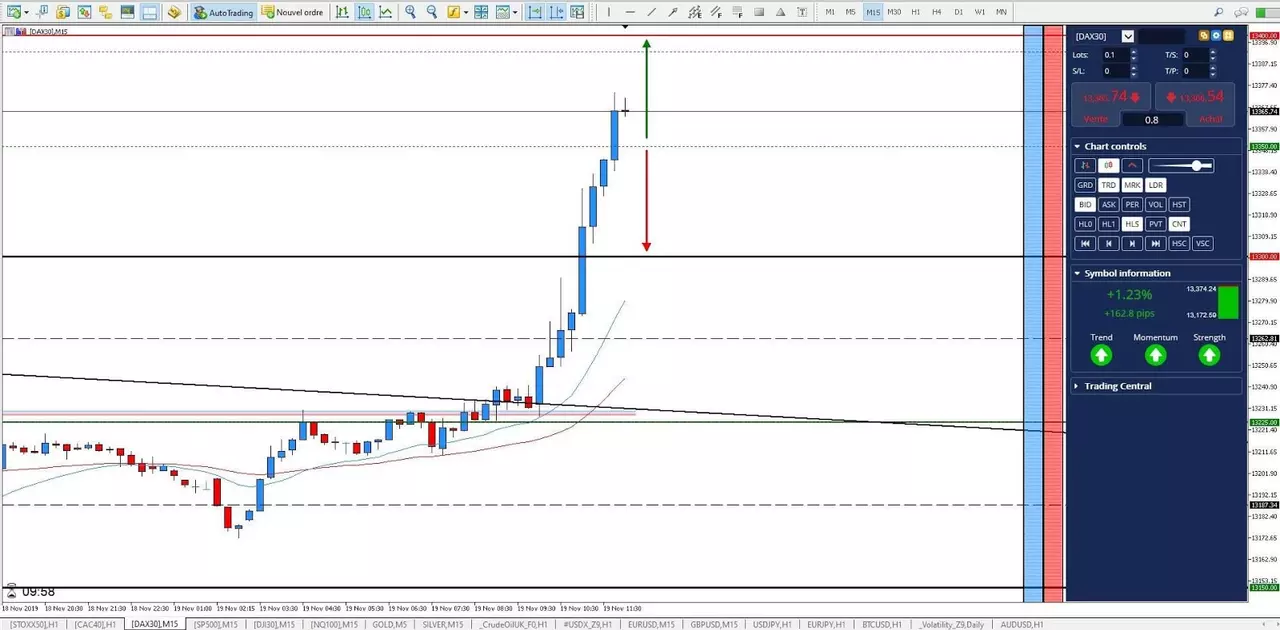Click the VSC button

1203,243
